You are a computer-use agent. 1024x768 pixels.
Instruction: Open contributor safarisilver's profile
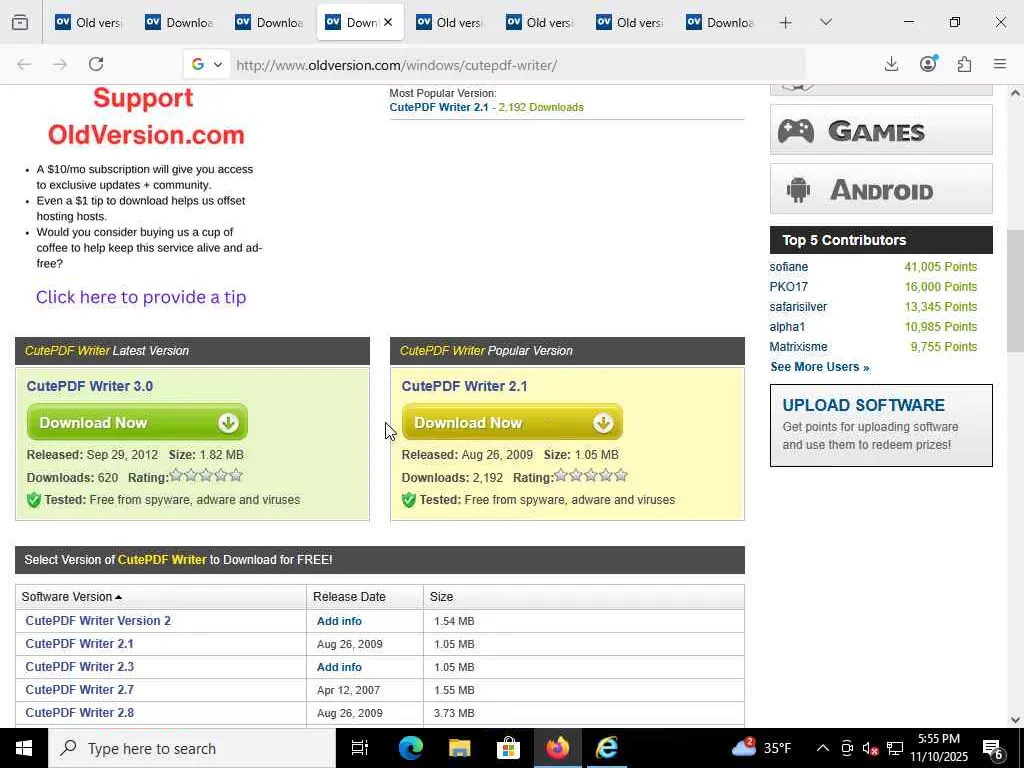point(798,307)
